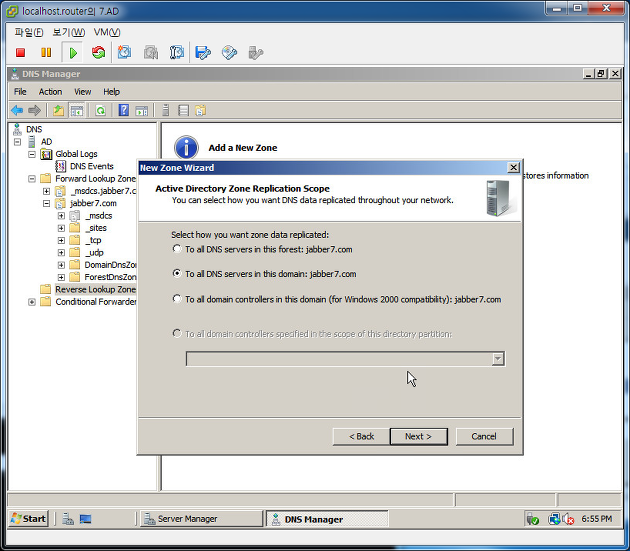Expand the ForestDnsZones folder

pos(61,277)
